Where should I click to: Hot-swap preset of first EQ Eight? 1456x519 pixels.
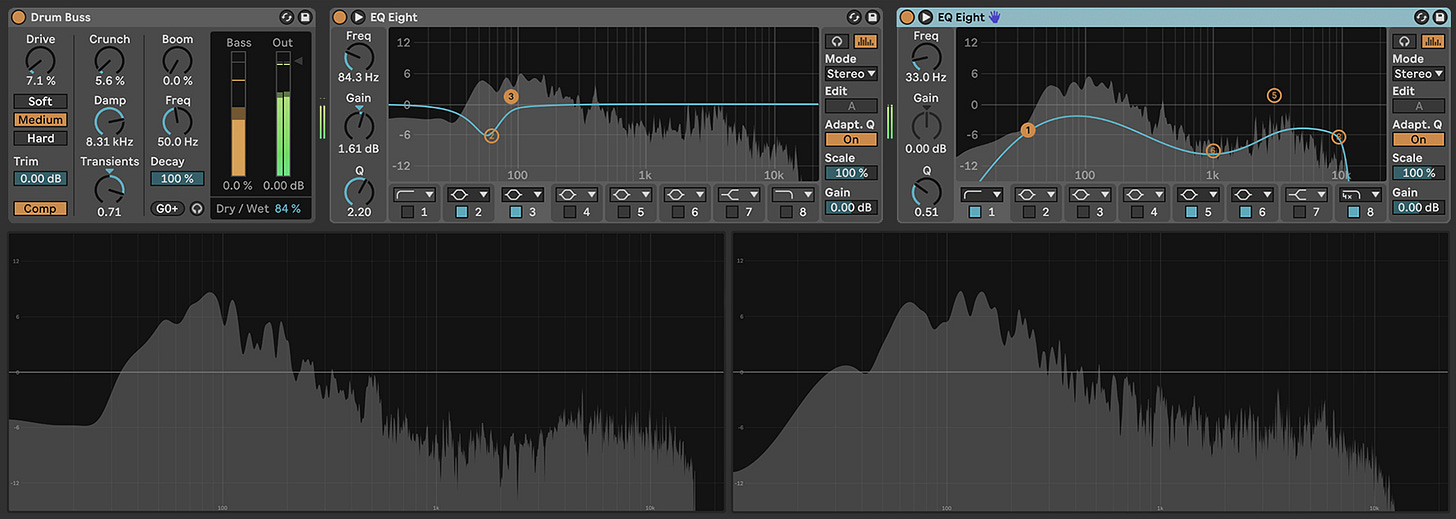[854, 17]
